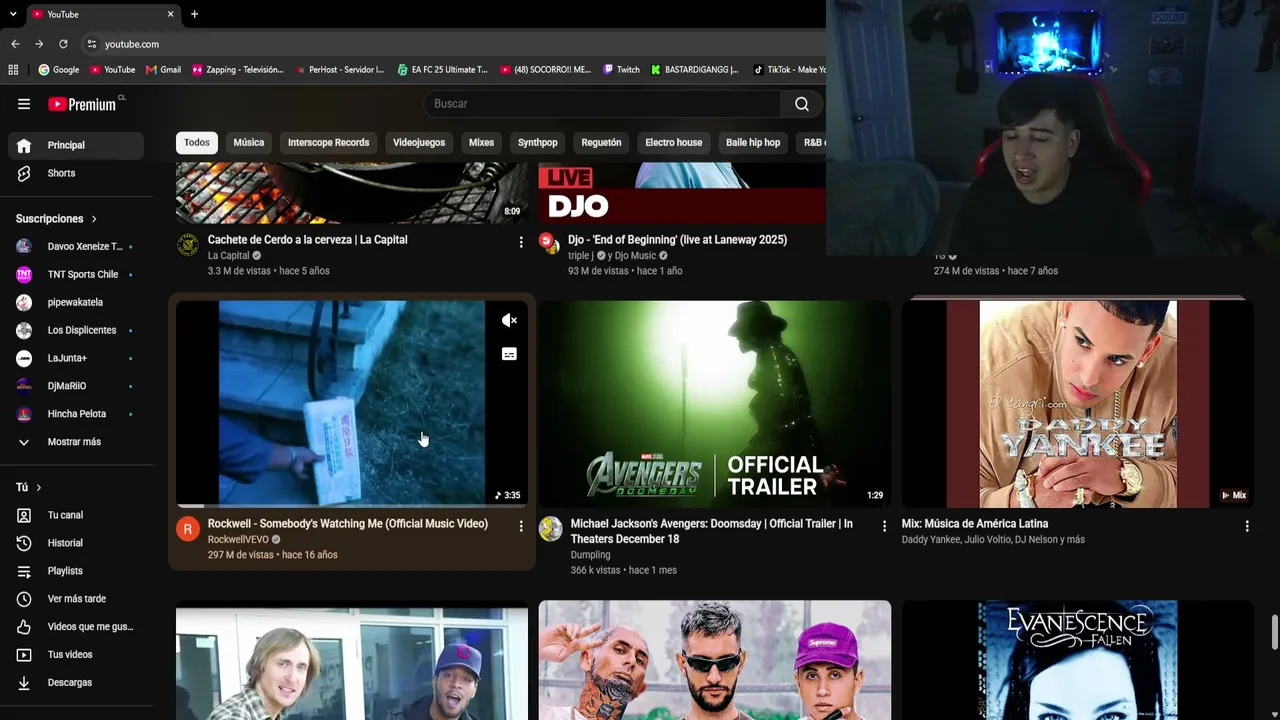
Task: Open the TNT Sports Chile subscription
Action: tap(76, 275)
